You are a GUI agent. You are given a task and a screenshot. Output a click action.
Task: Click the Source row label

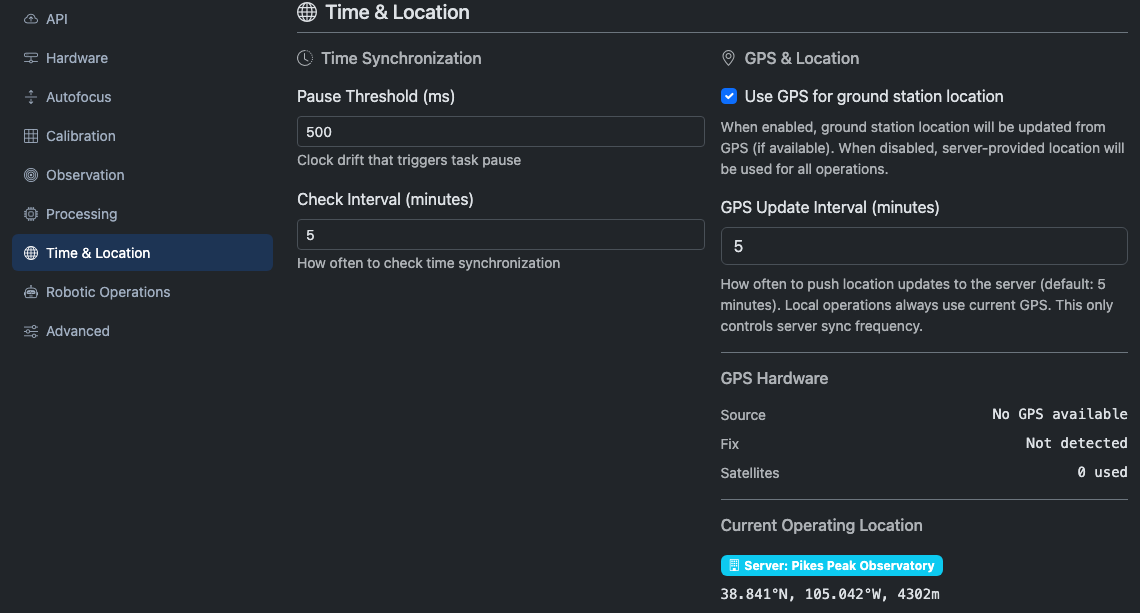[x=743, y=415]
